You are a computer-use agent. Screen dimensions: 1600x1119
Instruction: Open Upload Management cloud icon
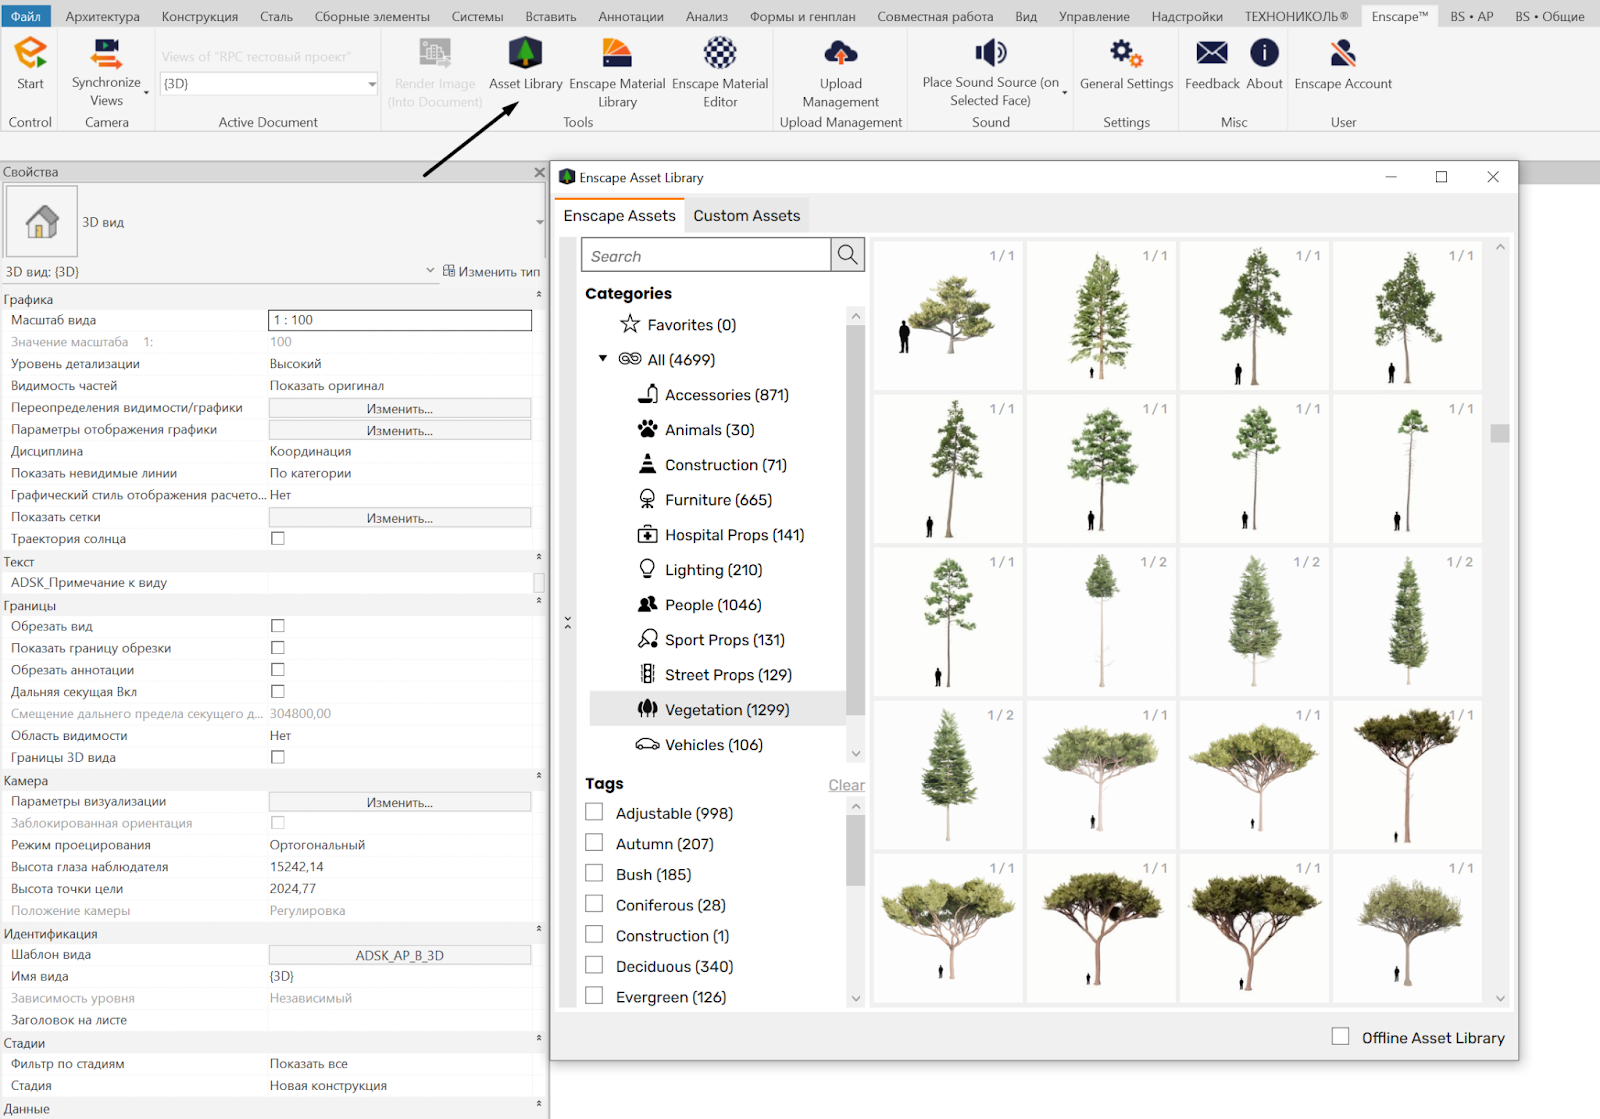(x=840, y=54)
